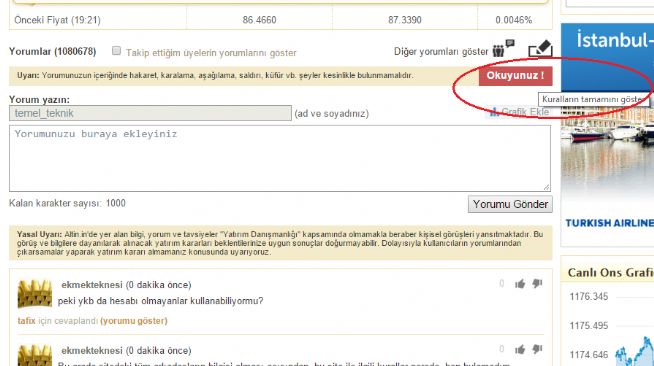654x366 pixels.
Task: Submit with the Yorumu Gönder button
Action: pyautogui.click(x=510, y=204)
